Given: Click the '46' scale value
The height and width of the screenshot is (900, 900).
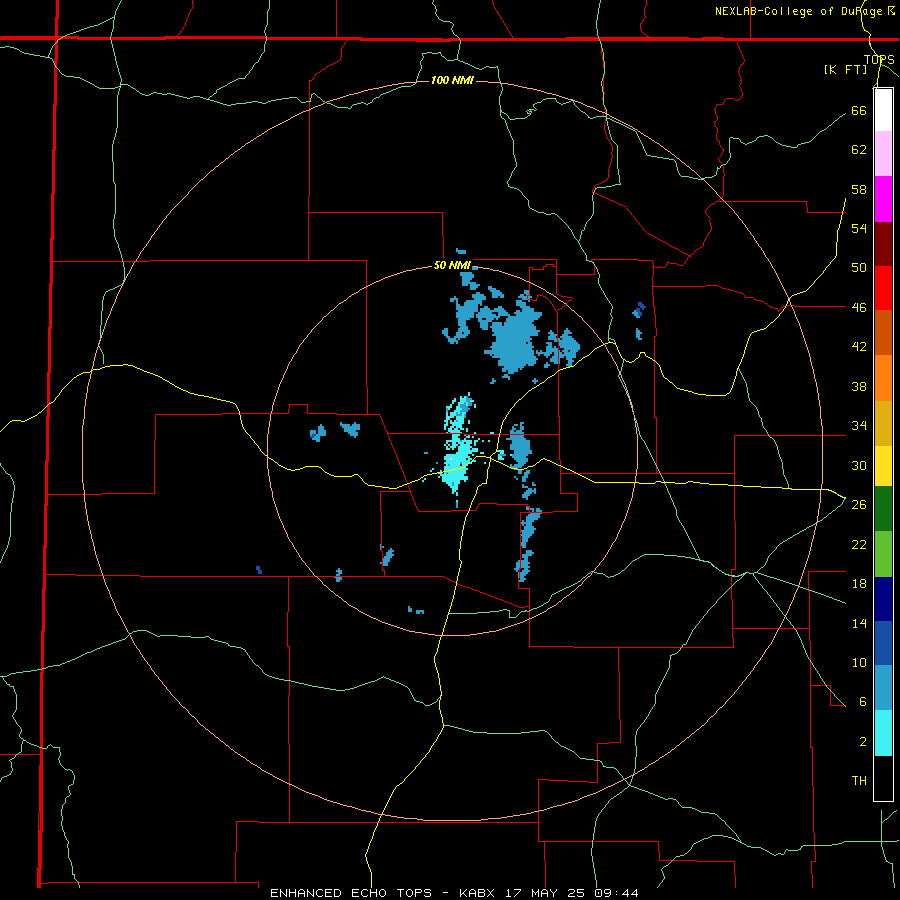Looking at the screenshot, I should coord(859,308).
